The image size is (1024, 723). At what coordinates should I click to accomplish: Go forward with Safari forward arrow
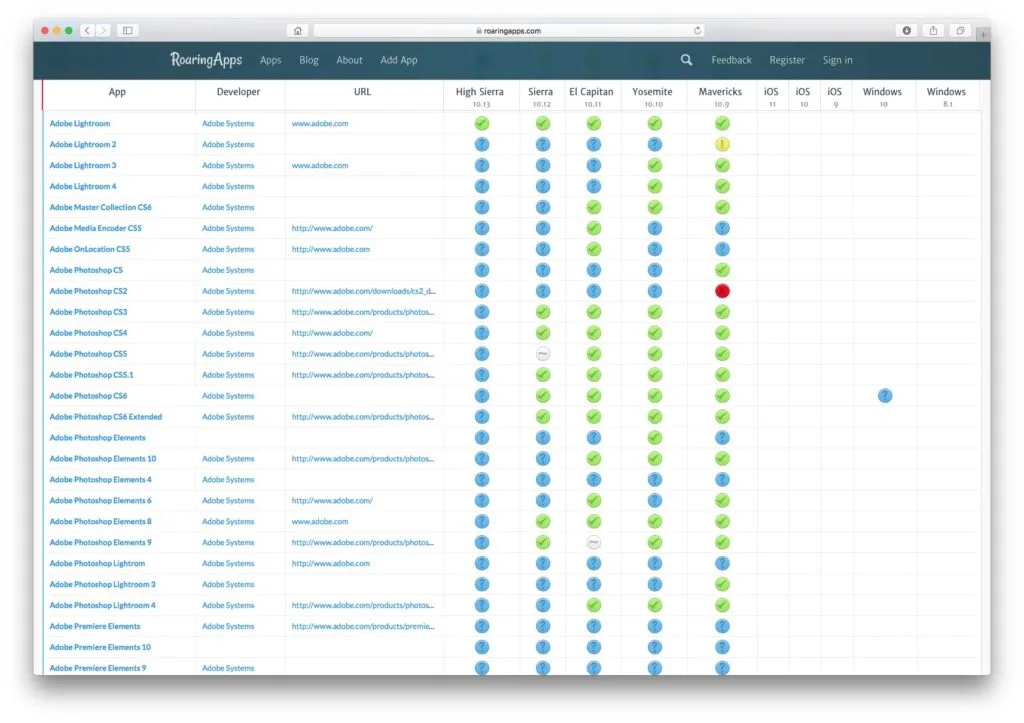[103, 30]
